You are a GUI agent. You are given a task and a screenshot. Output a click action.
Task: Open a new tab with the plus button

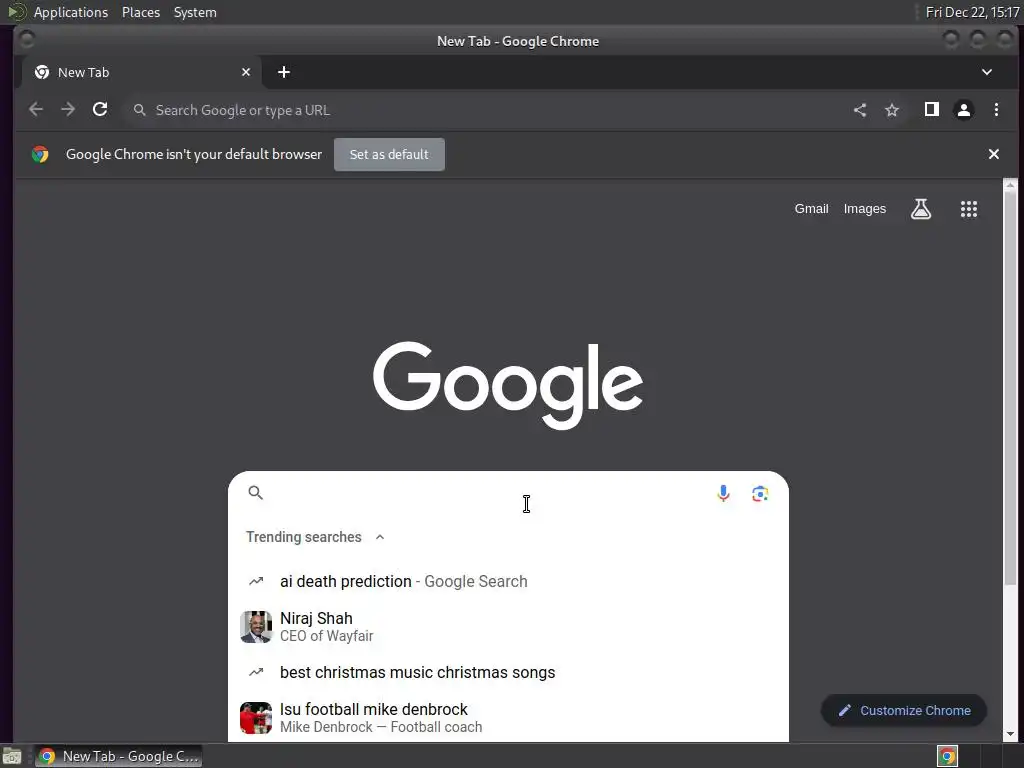point(283,72)
